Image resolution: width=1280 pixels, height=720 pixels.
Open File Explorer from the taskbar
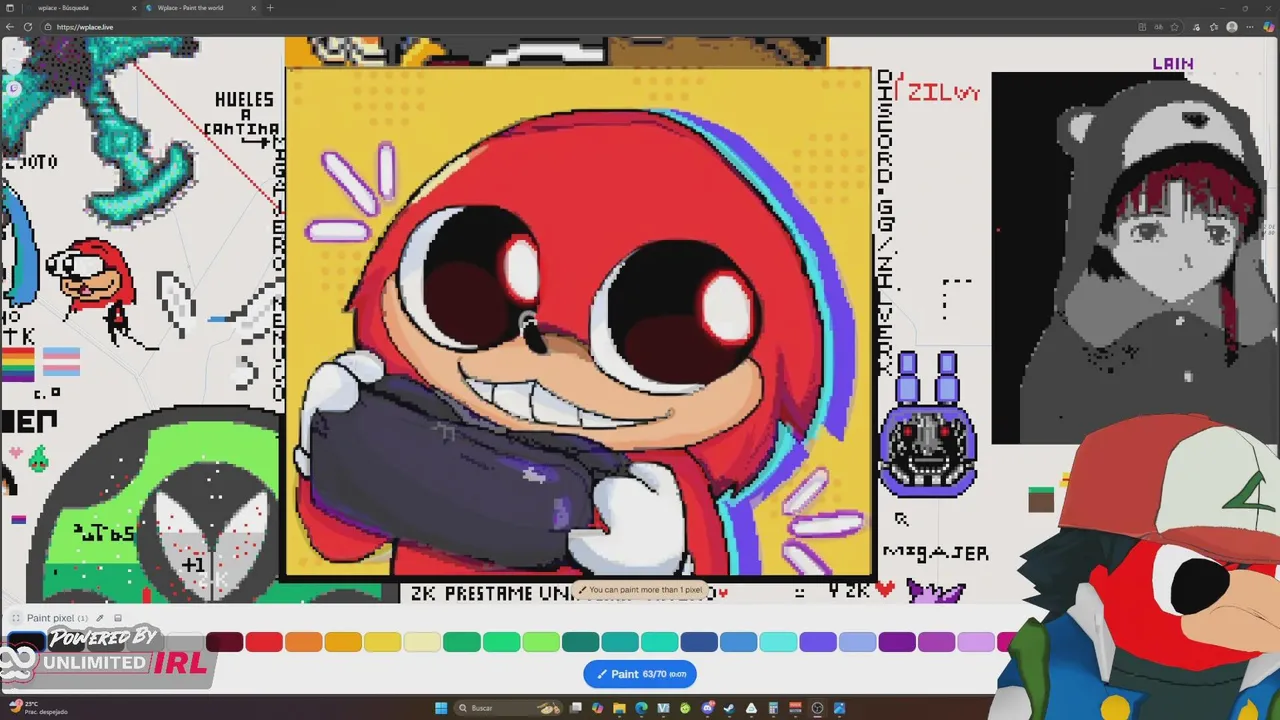tap(619, 708)
